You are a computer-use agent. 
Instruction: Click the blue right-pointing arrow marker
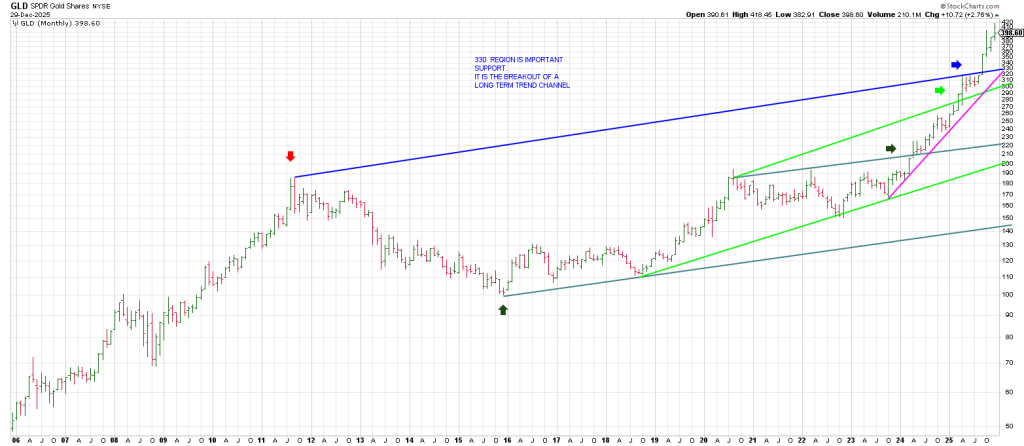pos(956,64)
